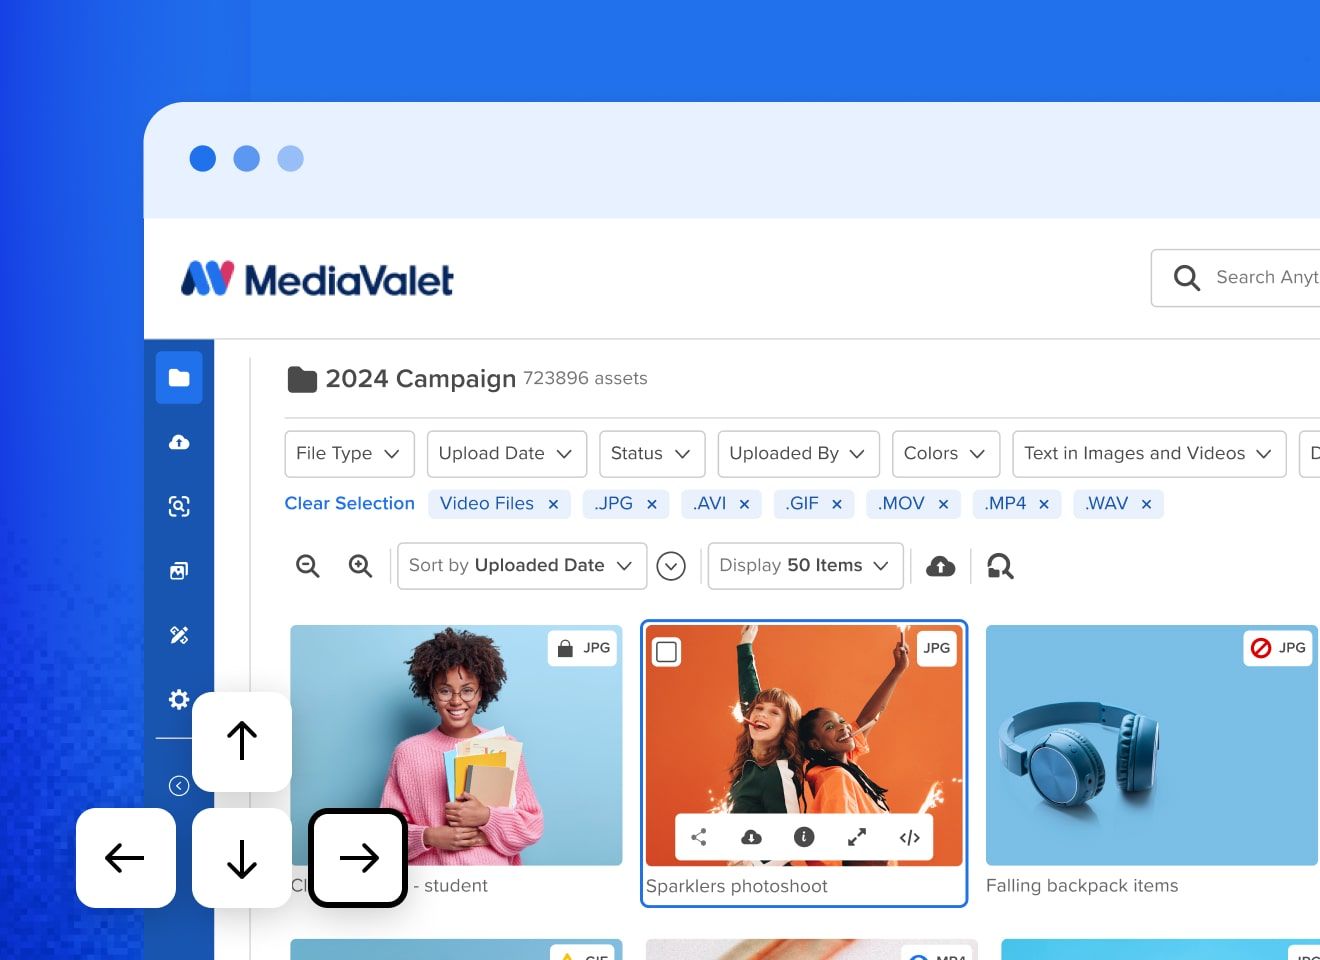Open the File Type filter dropdown

(x=349, y=454)
